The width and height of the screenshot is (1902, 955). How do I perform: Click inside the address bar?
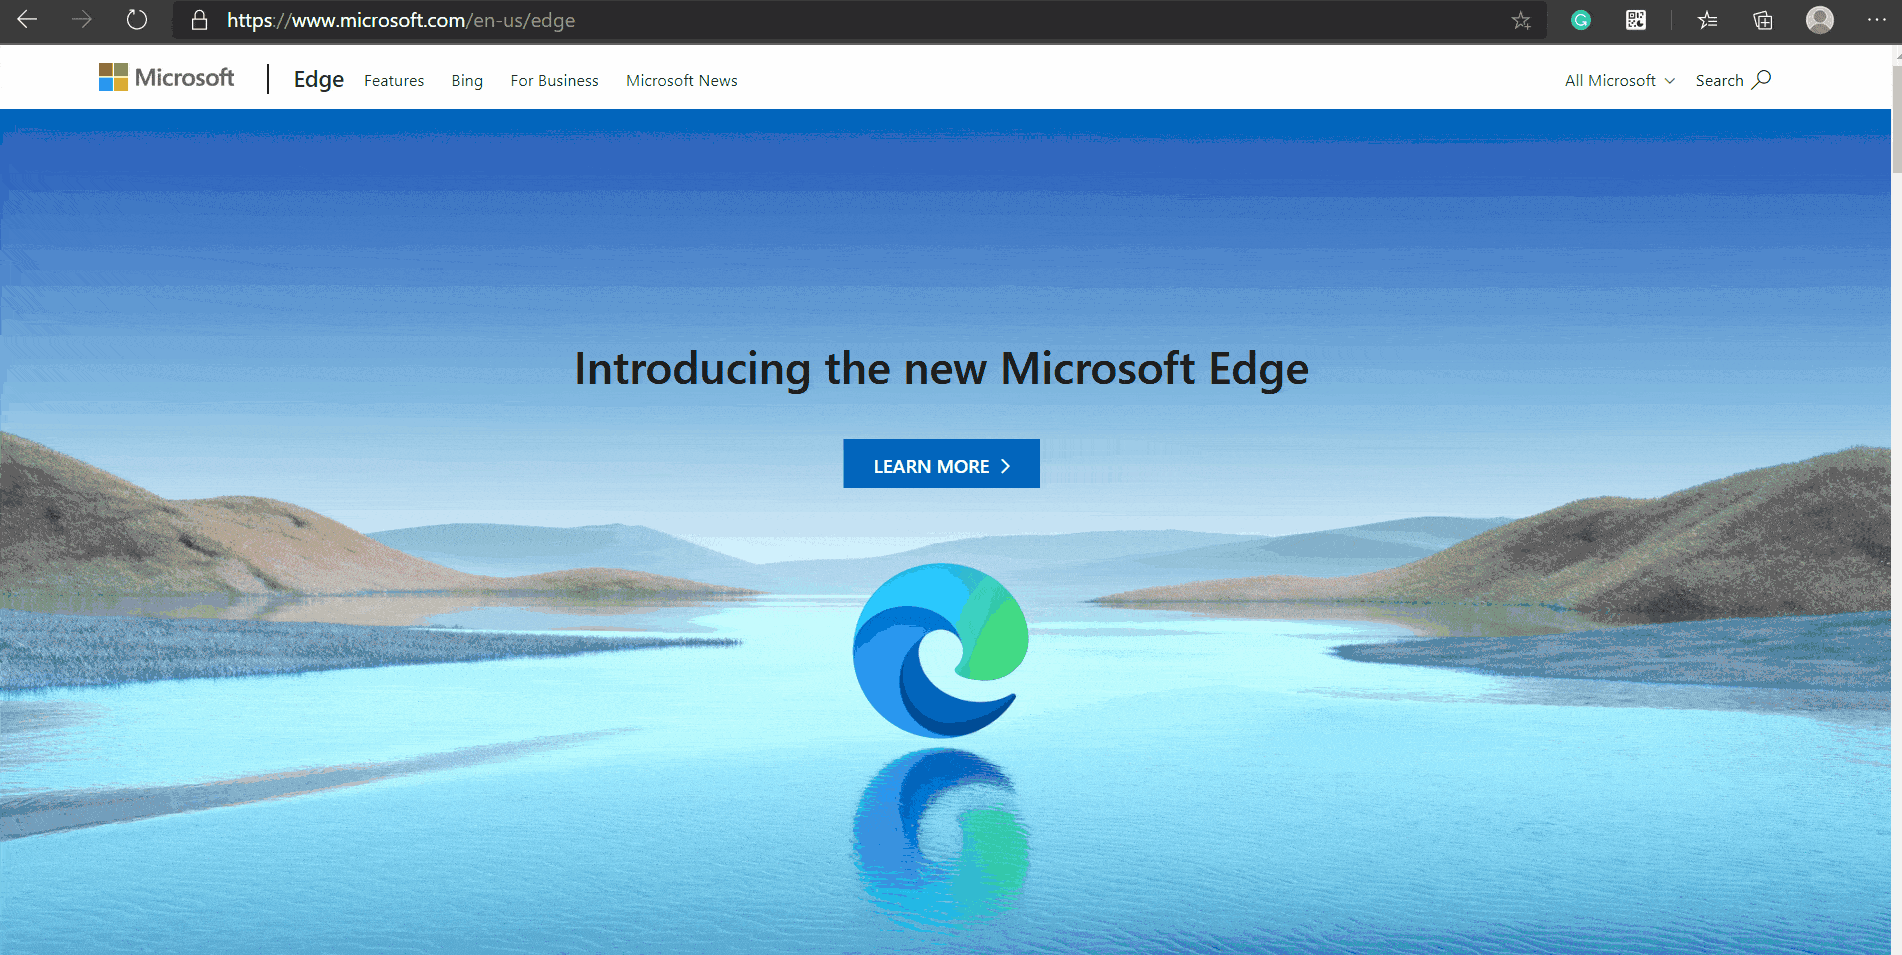700,20
